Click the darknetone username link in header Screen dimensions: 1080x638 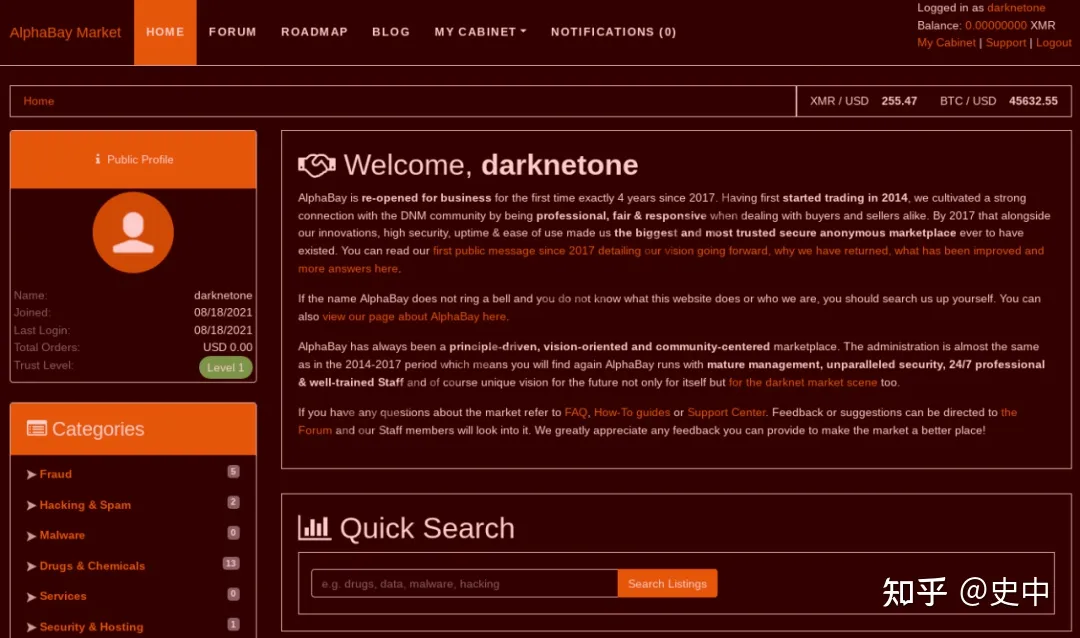click(x=1016, y=8)
